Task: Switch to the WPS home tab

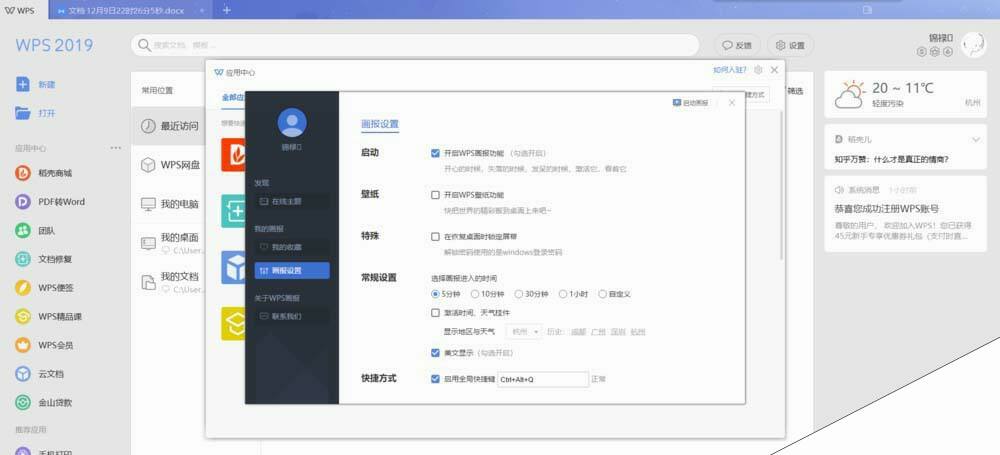Action: [23, 10]
